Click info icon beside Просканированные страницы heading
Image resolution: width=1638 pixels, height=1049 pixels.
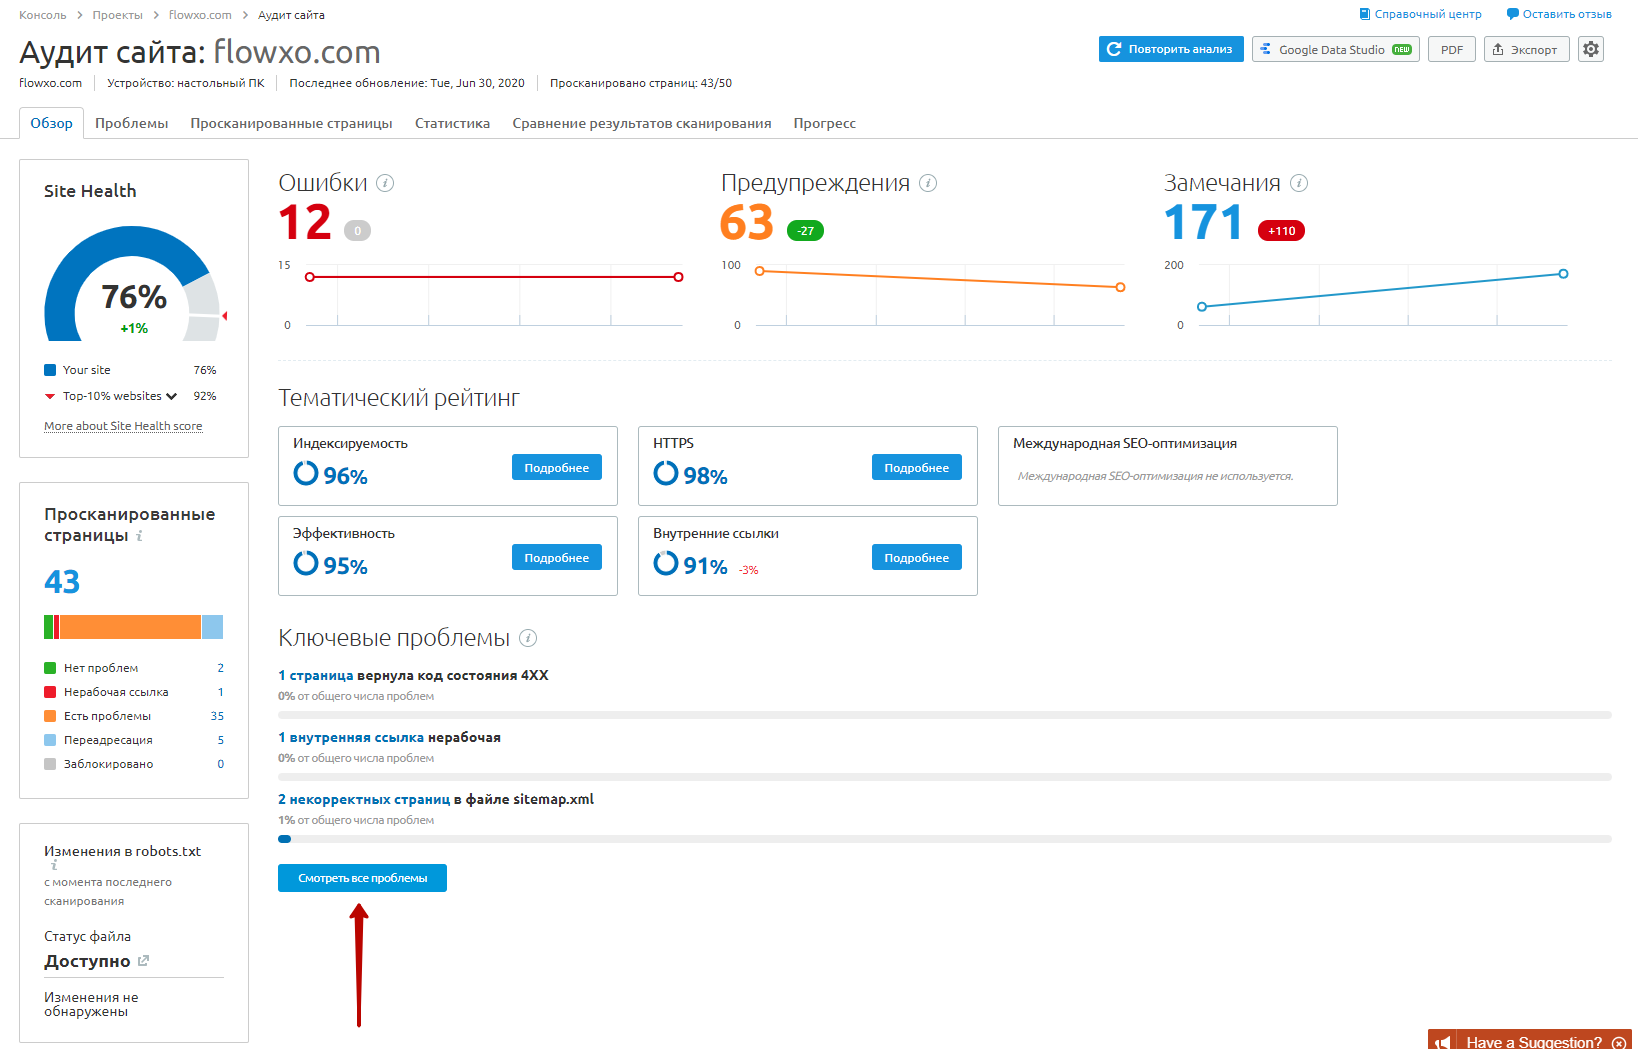pos(139,536)
